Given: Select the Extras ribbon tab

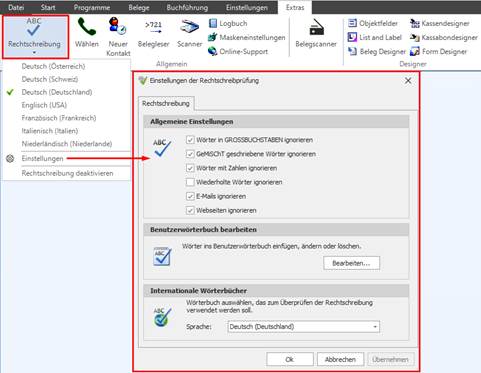Looking at the screenshot, I should point(295,7).
